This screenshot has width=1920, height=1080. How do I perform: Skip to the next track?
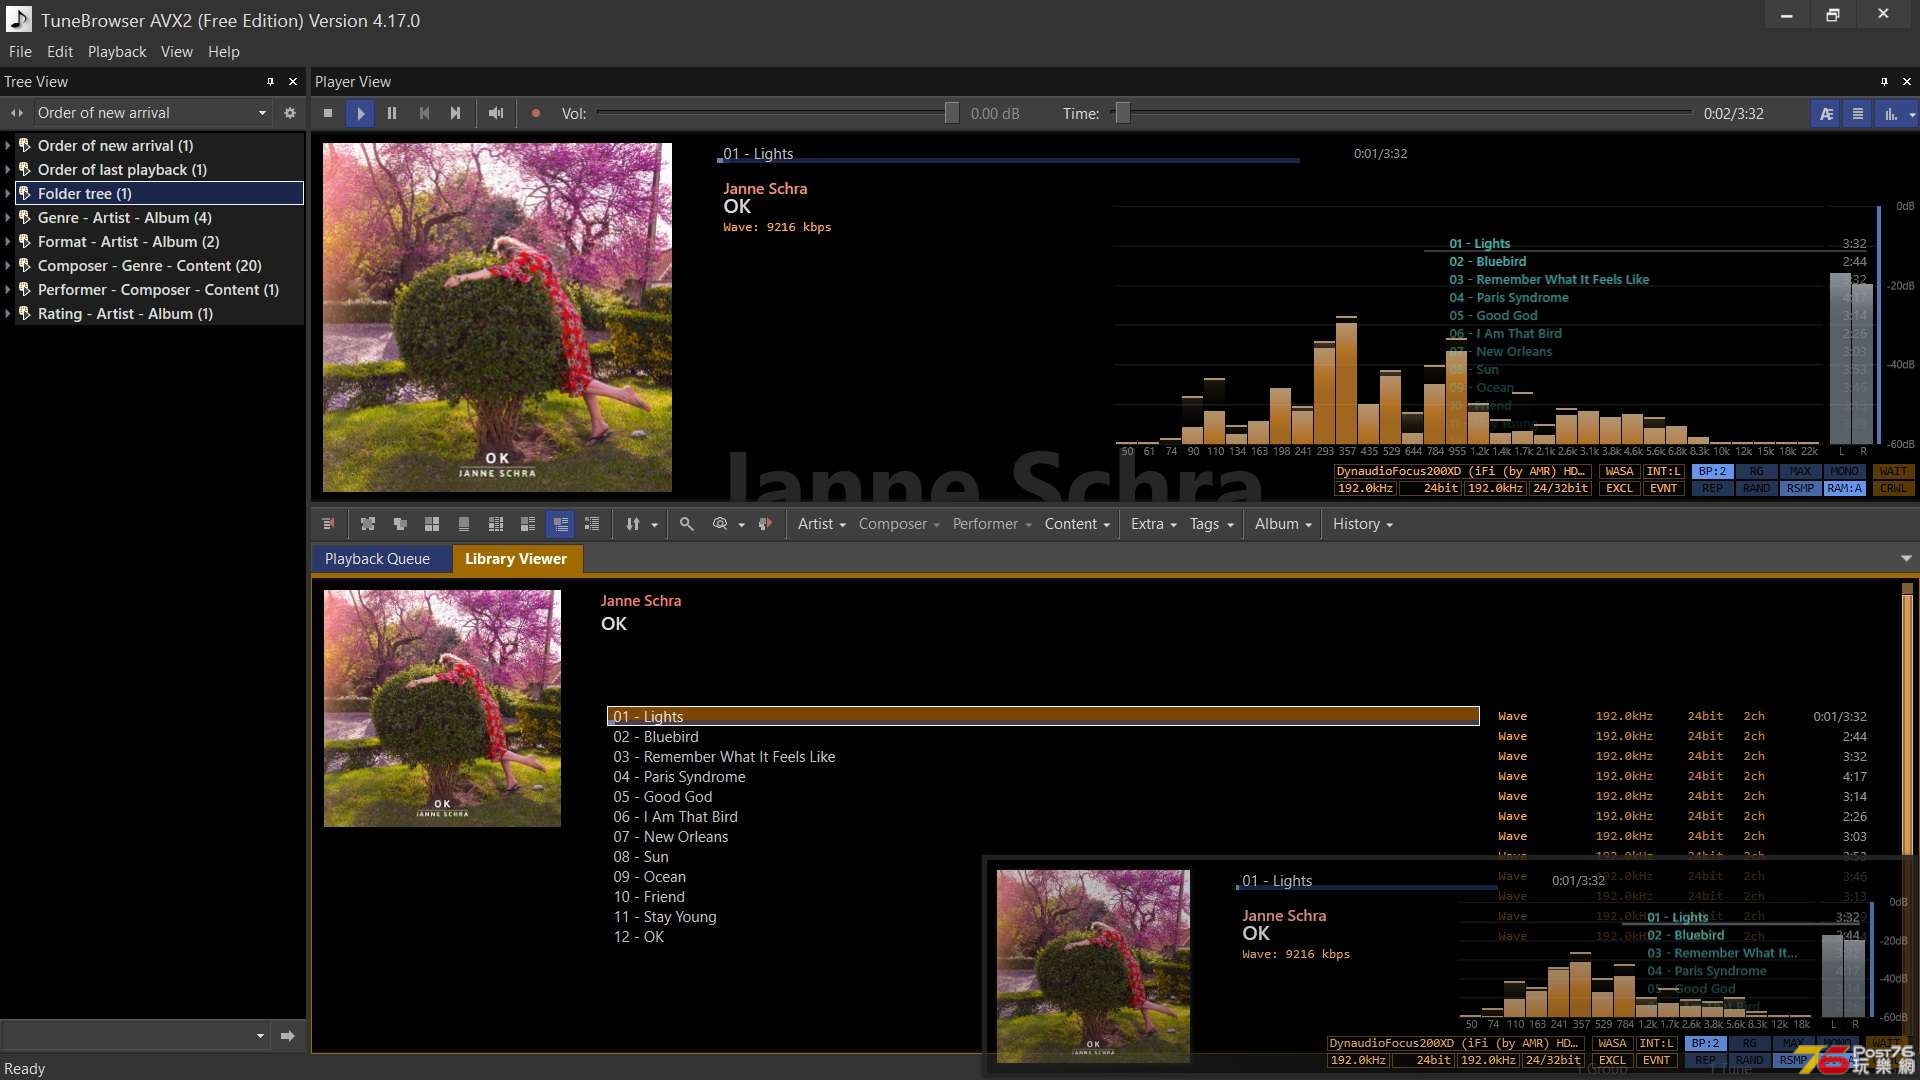pos(456,114)
